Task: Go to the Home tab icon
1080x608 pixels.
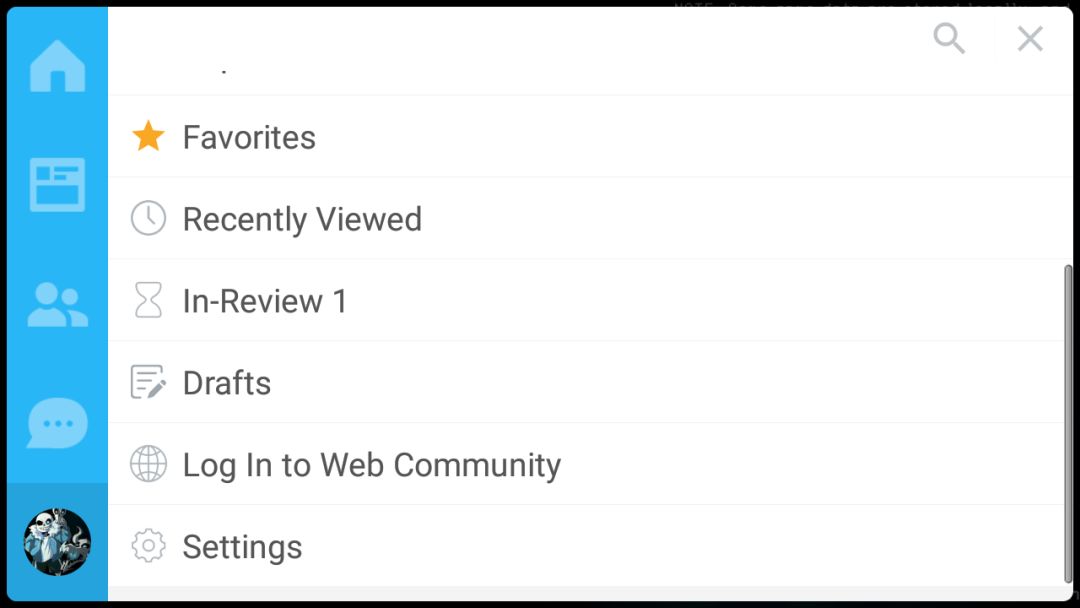Action: [x=57, y=66]
